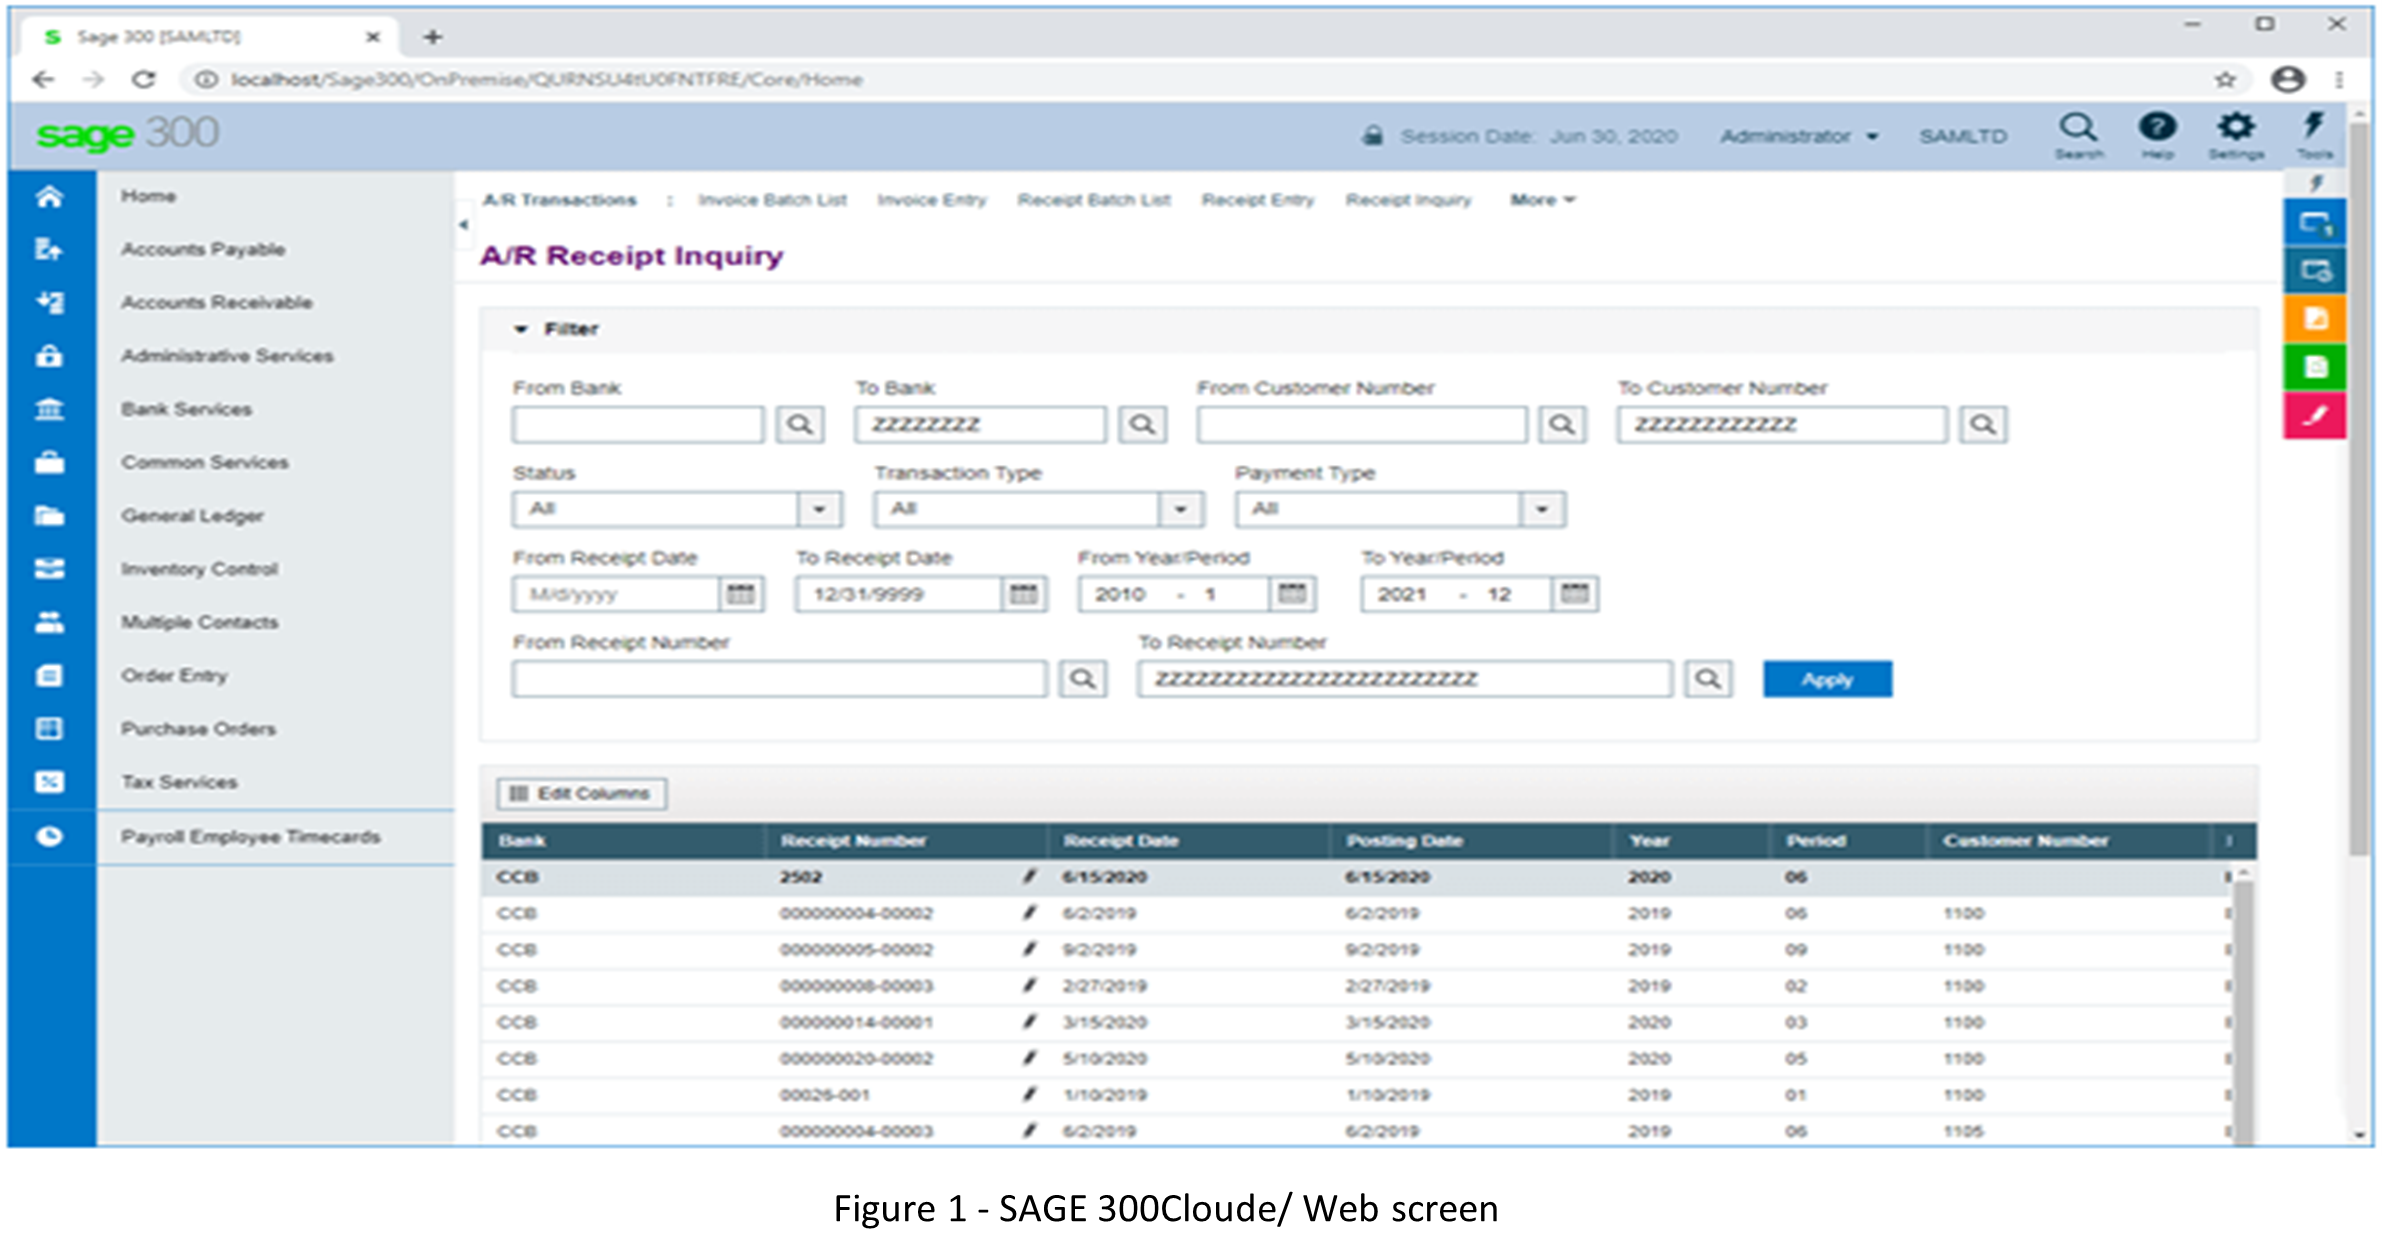Click the Edit Columns button

tap(582, 793)
